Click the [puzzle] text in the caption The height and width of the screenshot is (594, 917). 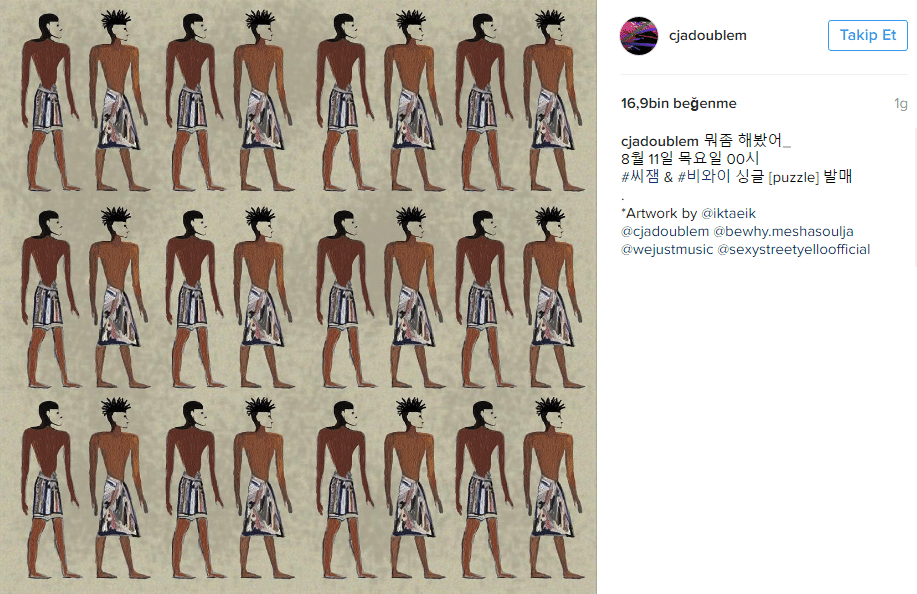tap(794, 177)
